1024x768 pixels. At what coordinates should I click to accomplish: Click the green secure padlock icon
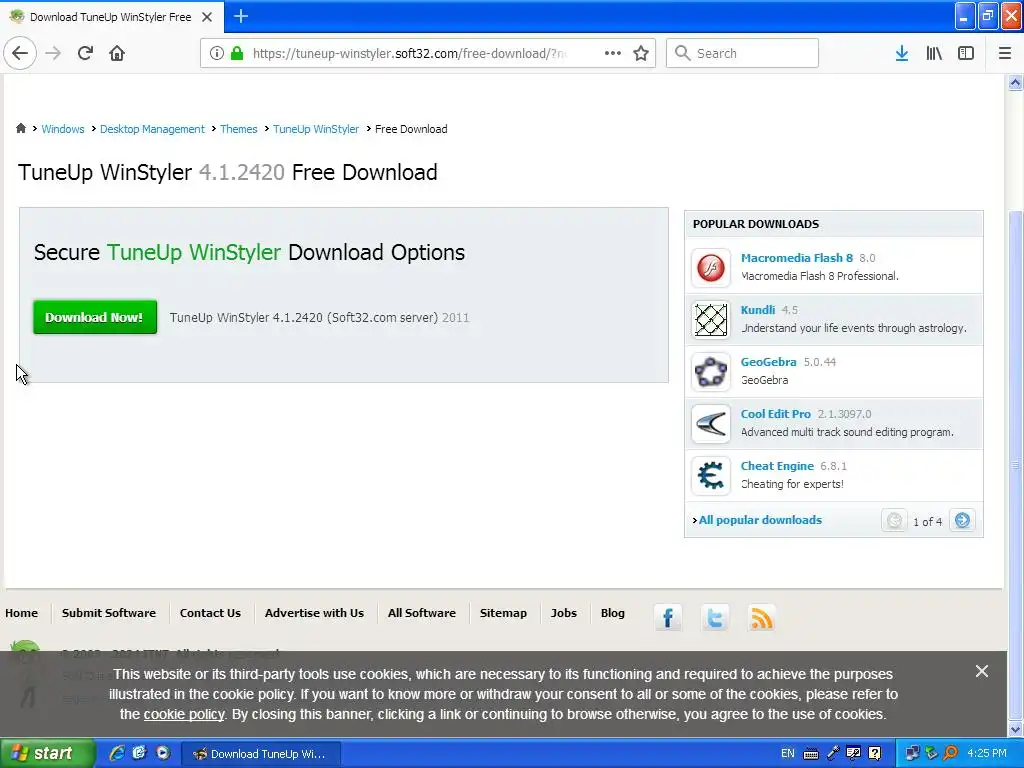[x=237, y=54]
